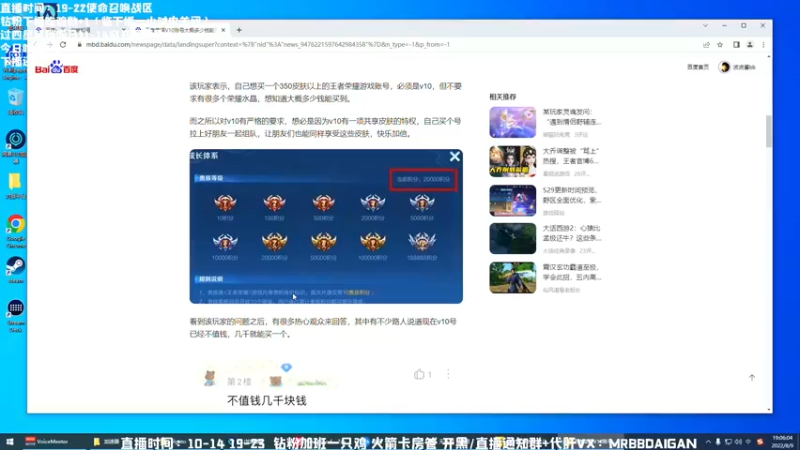Go back to previous page

point(36,44)
